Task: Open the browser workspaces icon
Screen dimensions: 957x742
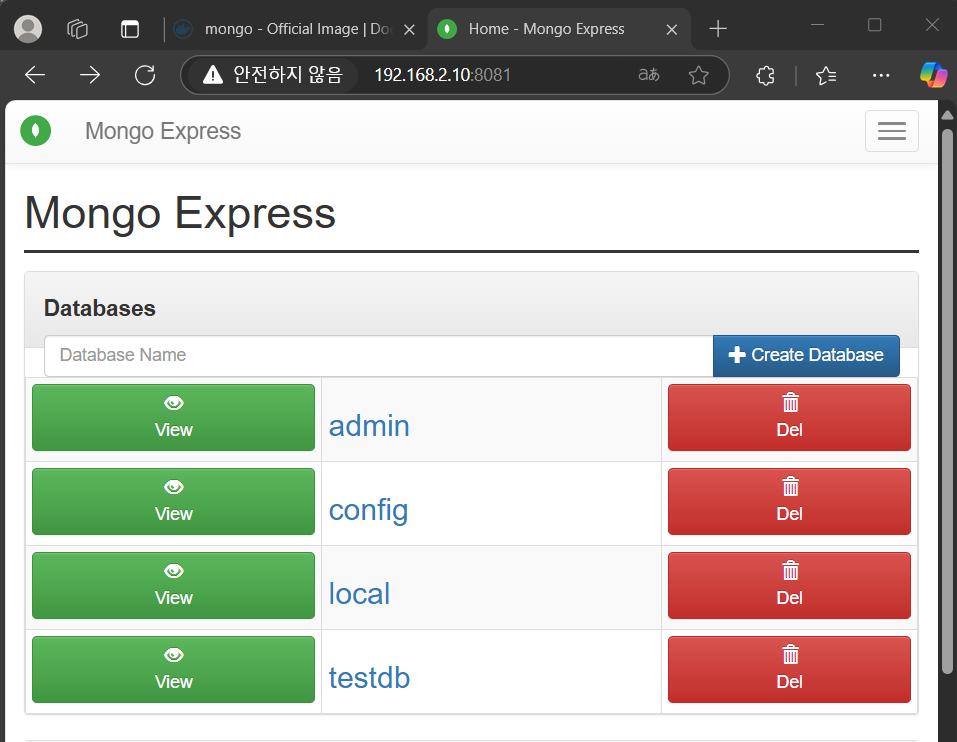Action: 78,29
